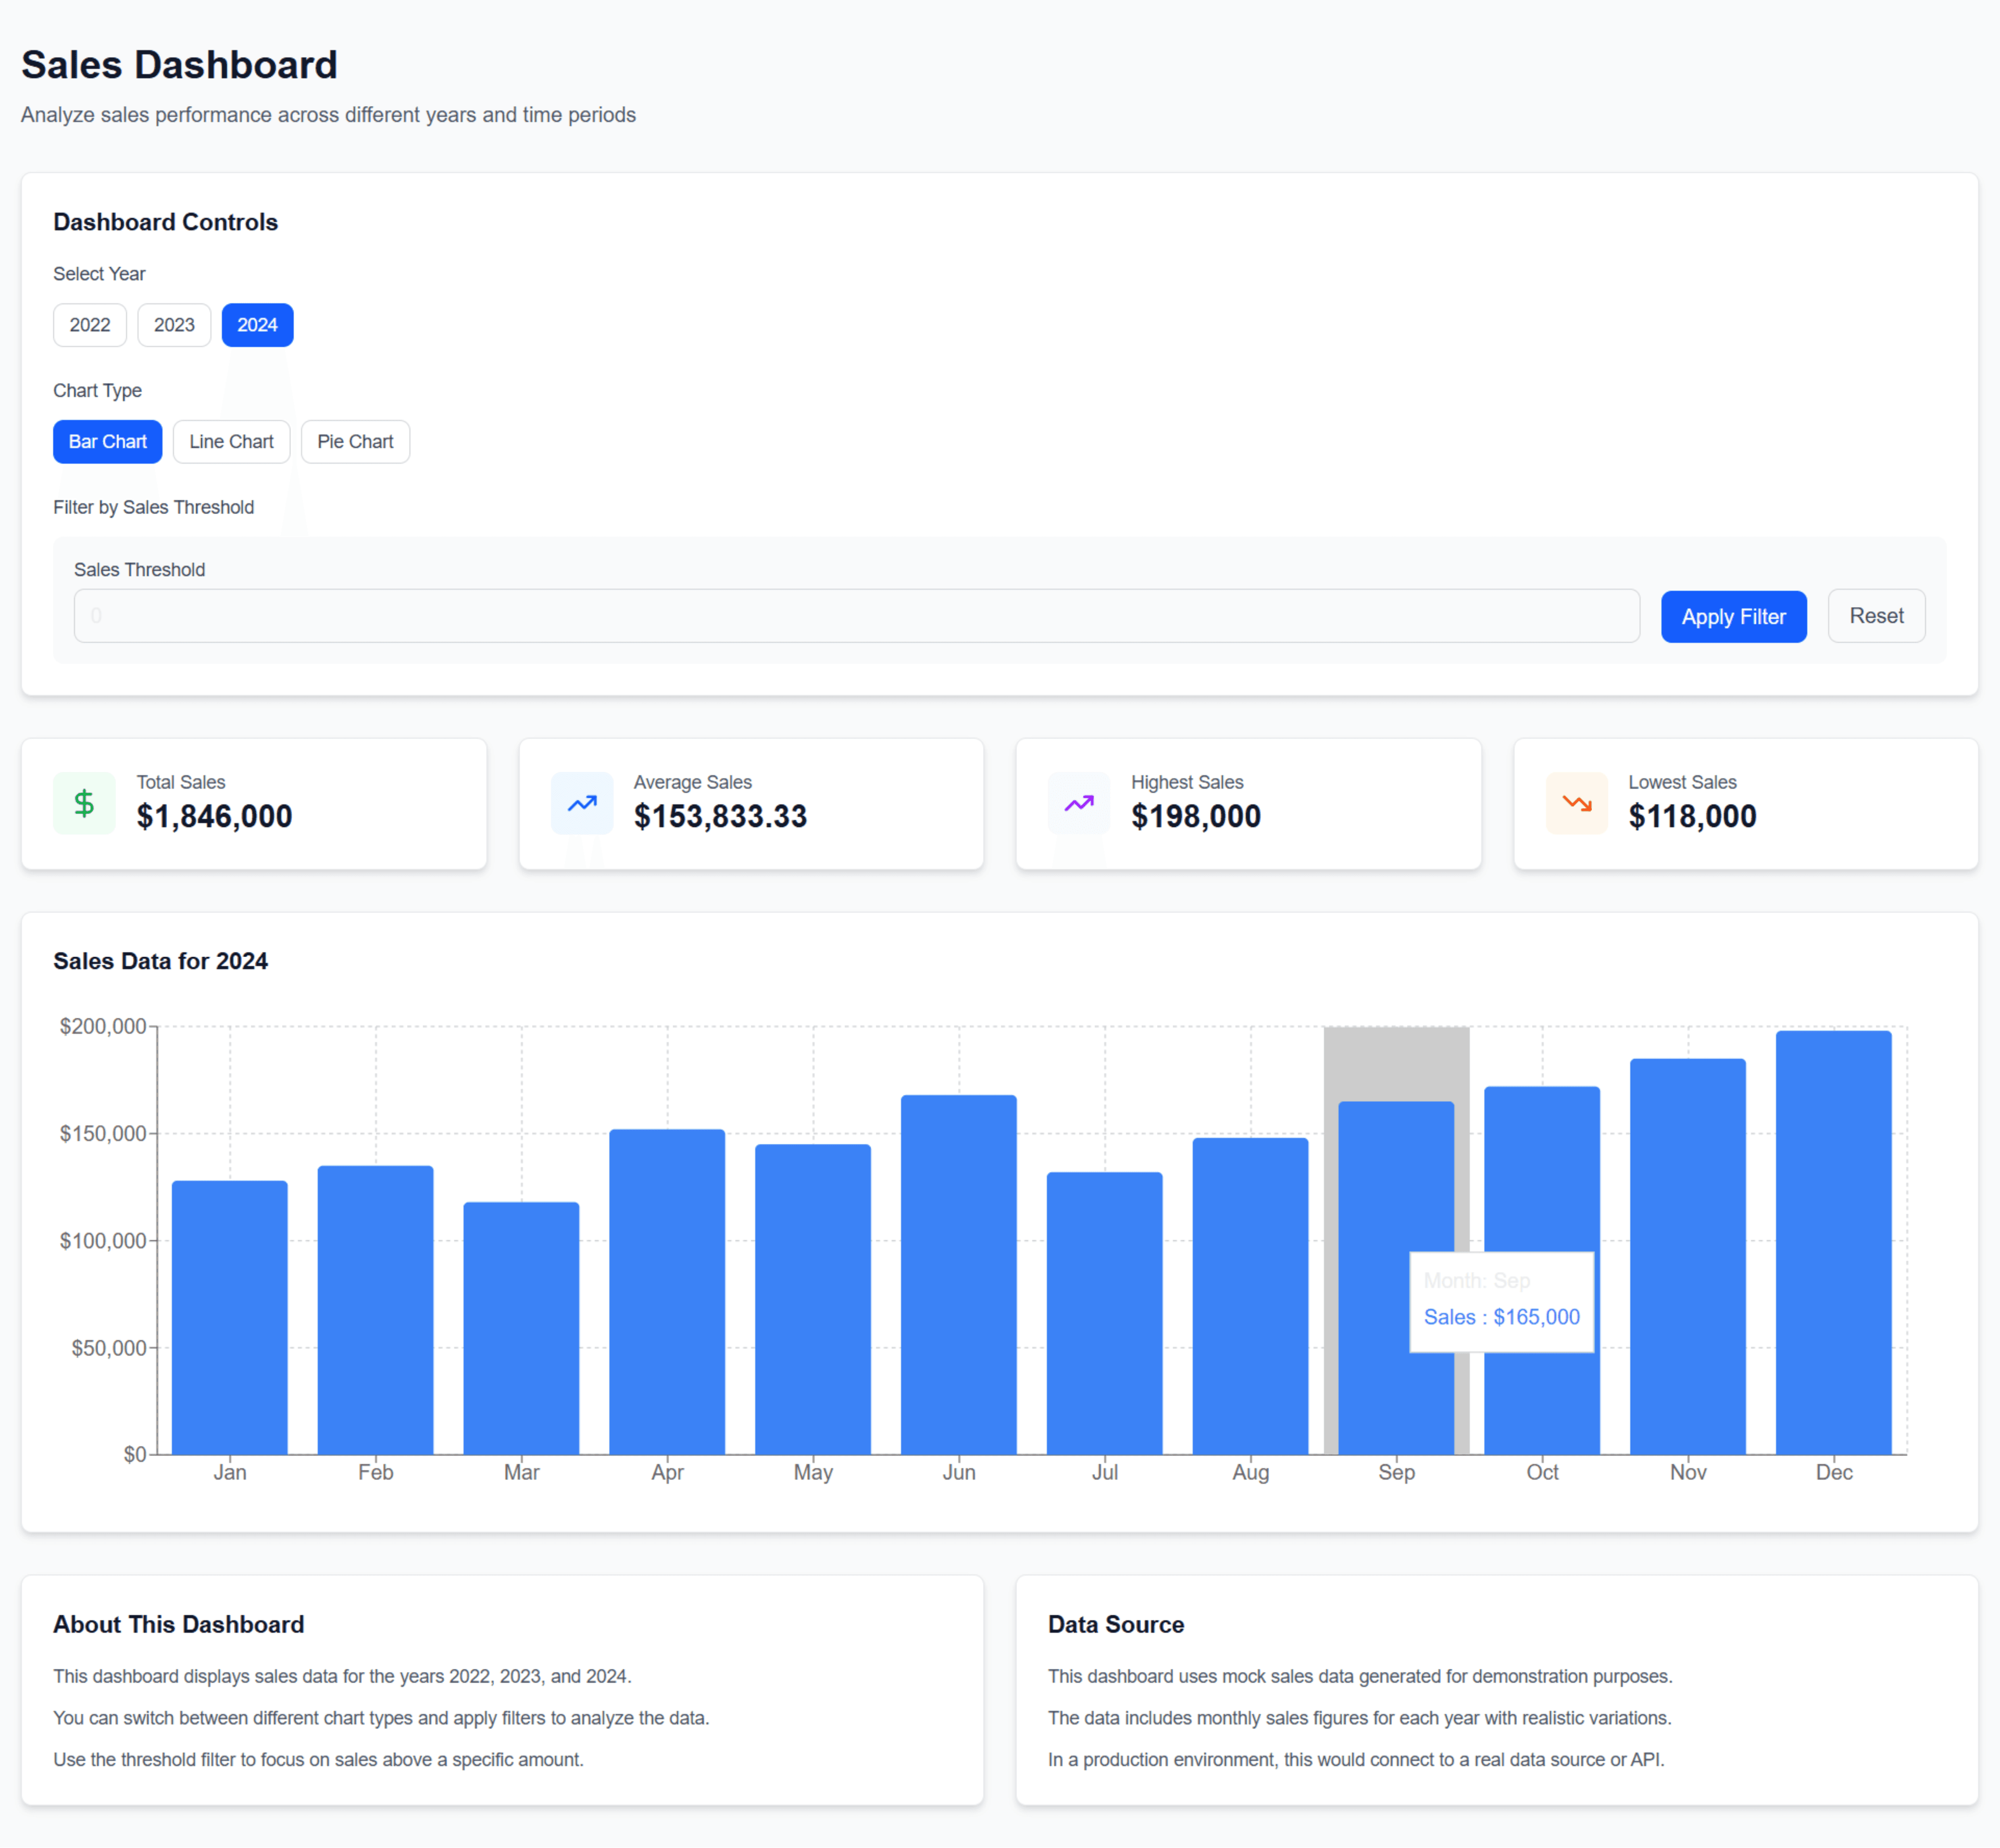Click the $150,000 y-axis label
The image size is (2000, 1848).
[103, 1133]
